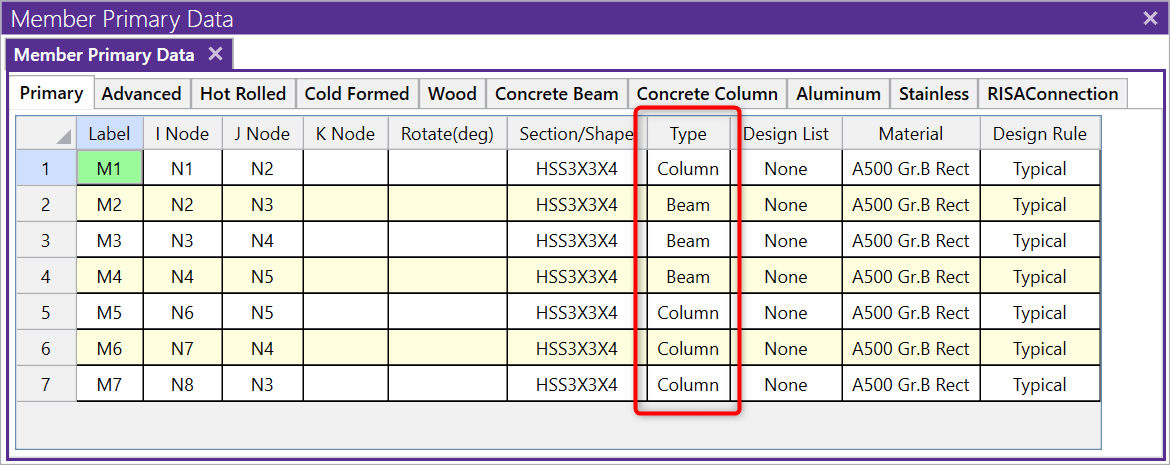Select the M1 label cell
The image size is (1170, 465).
coord(109,169)
